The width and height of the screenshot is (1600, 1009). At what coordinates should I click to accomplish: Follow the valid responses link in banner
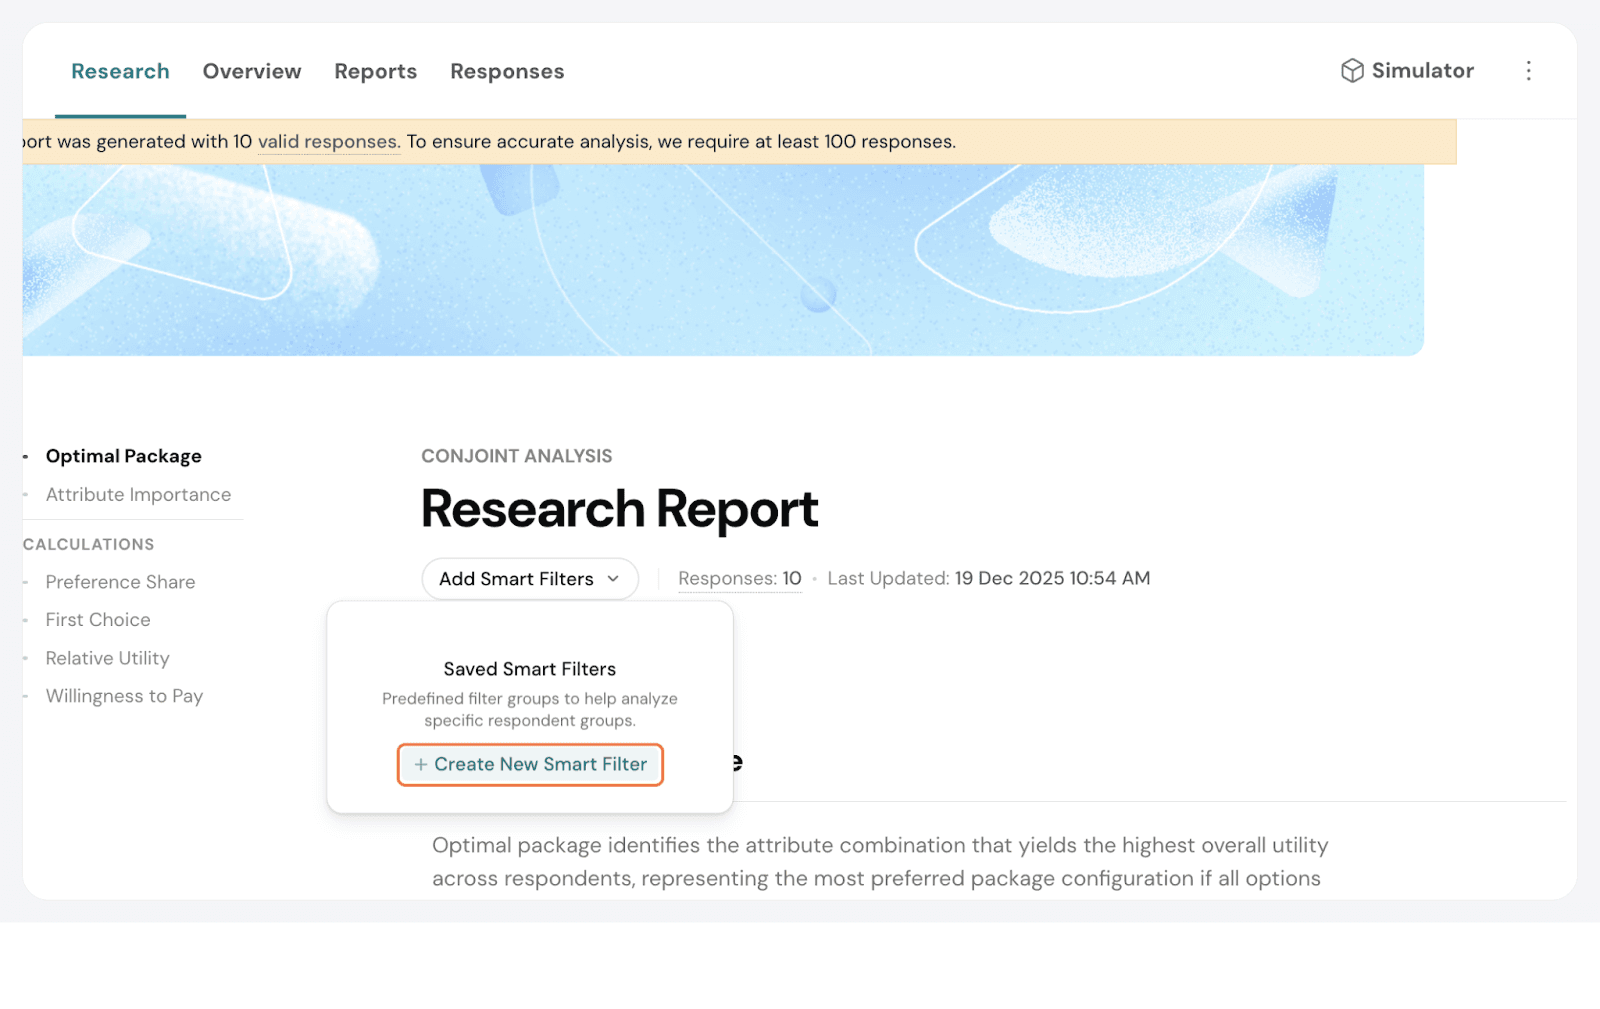pyautogui.click(x=329, y=142)
